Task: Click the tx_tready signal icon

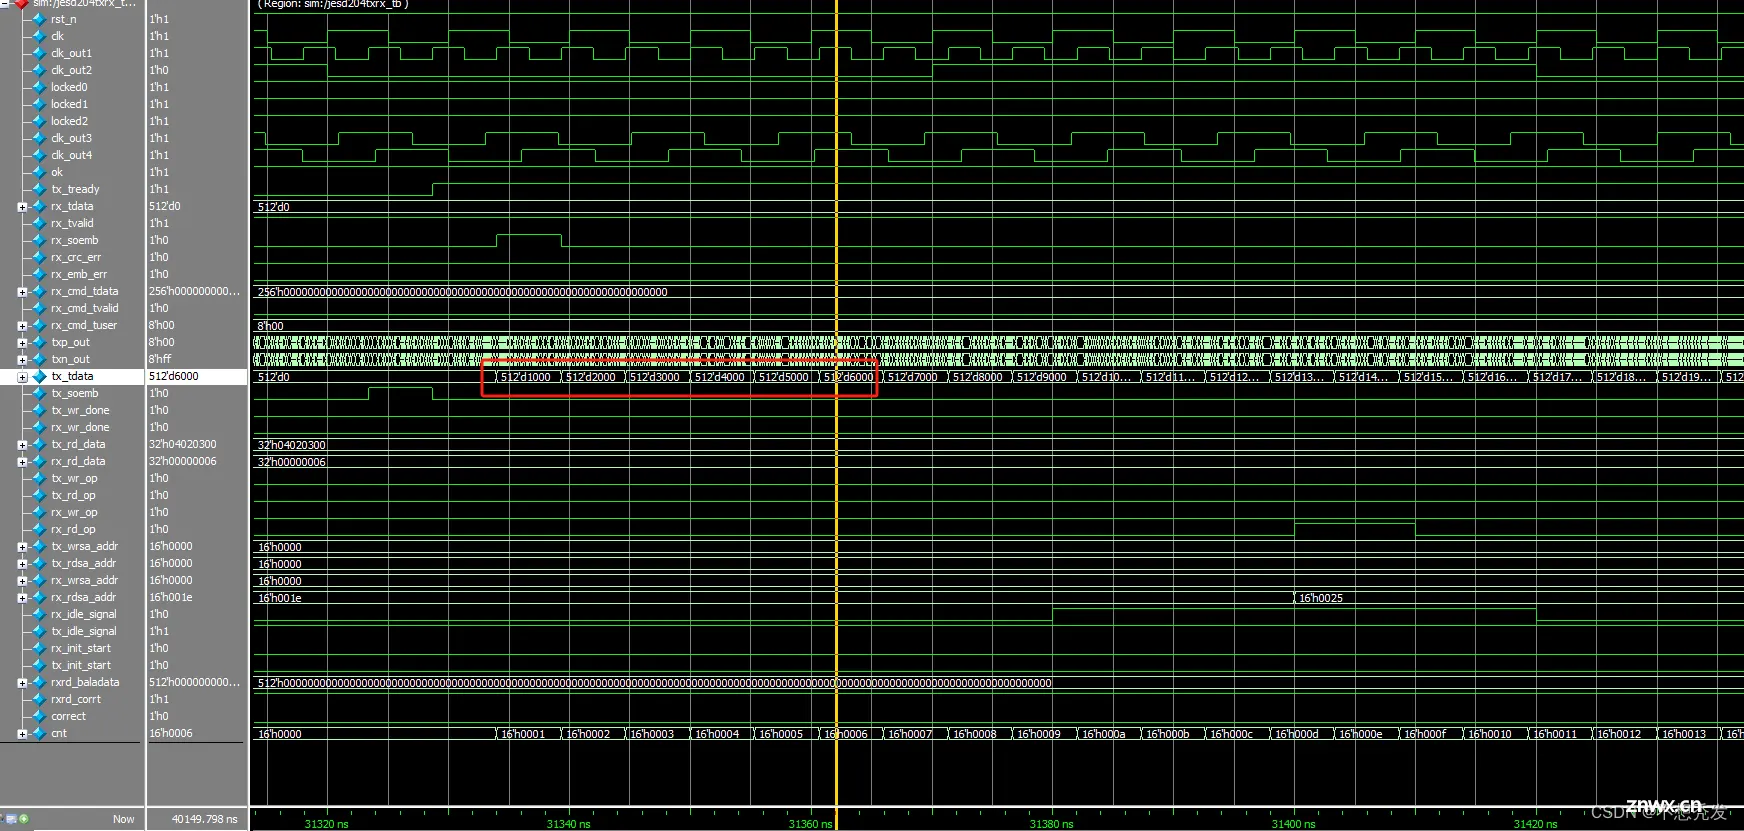Action: click(39, 189)
